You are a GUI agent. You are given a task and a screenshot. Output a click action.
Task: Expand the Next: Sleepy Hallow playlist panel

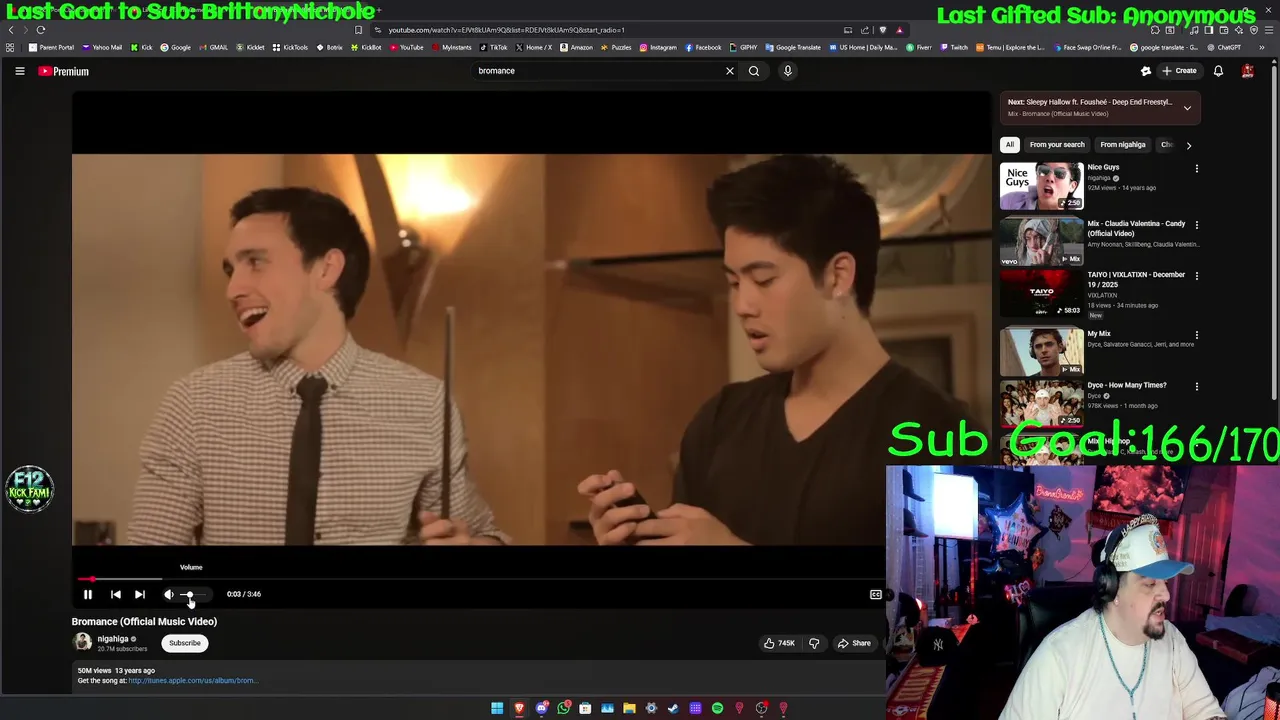coord(1187,108)
